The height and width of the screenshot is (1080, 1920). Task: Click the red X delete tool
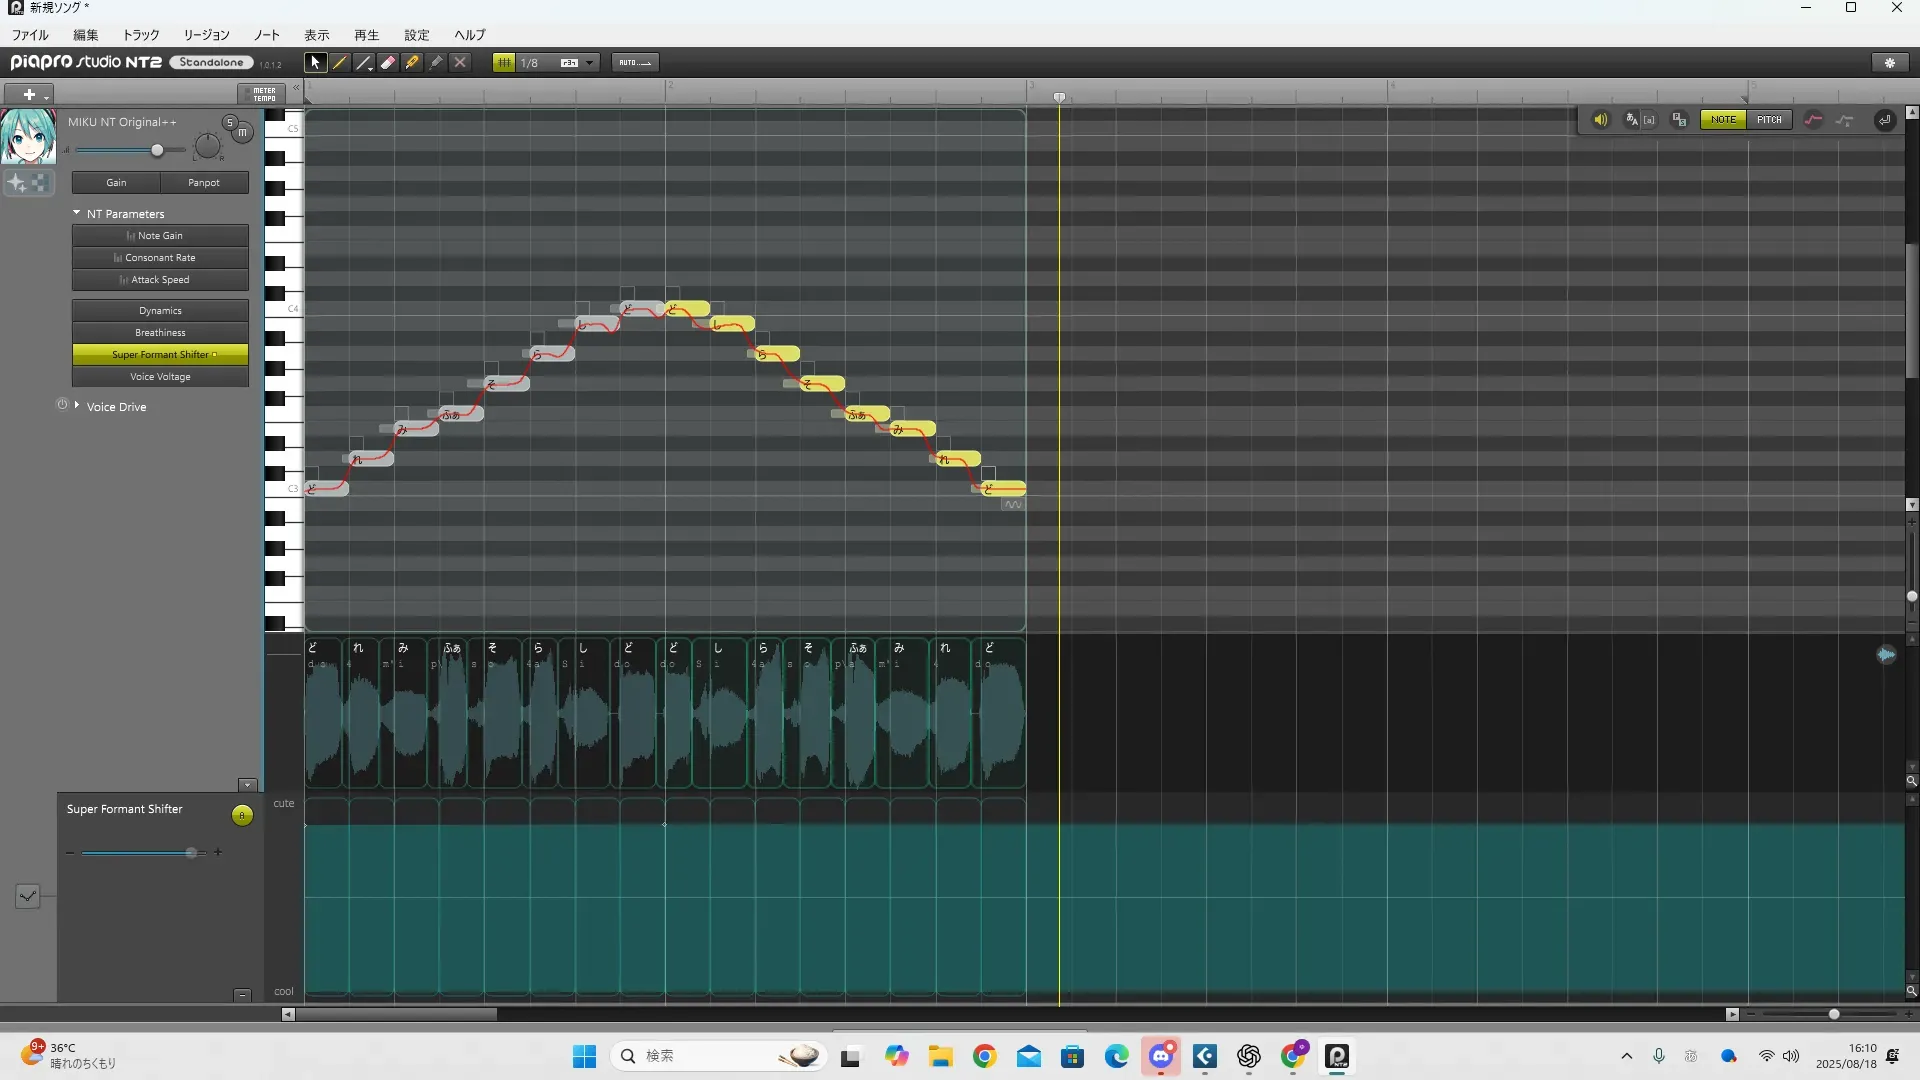(x=460, y=62)
